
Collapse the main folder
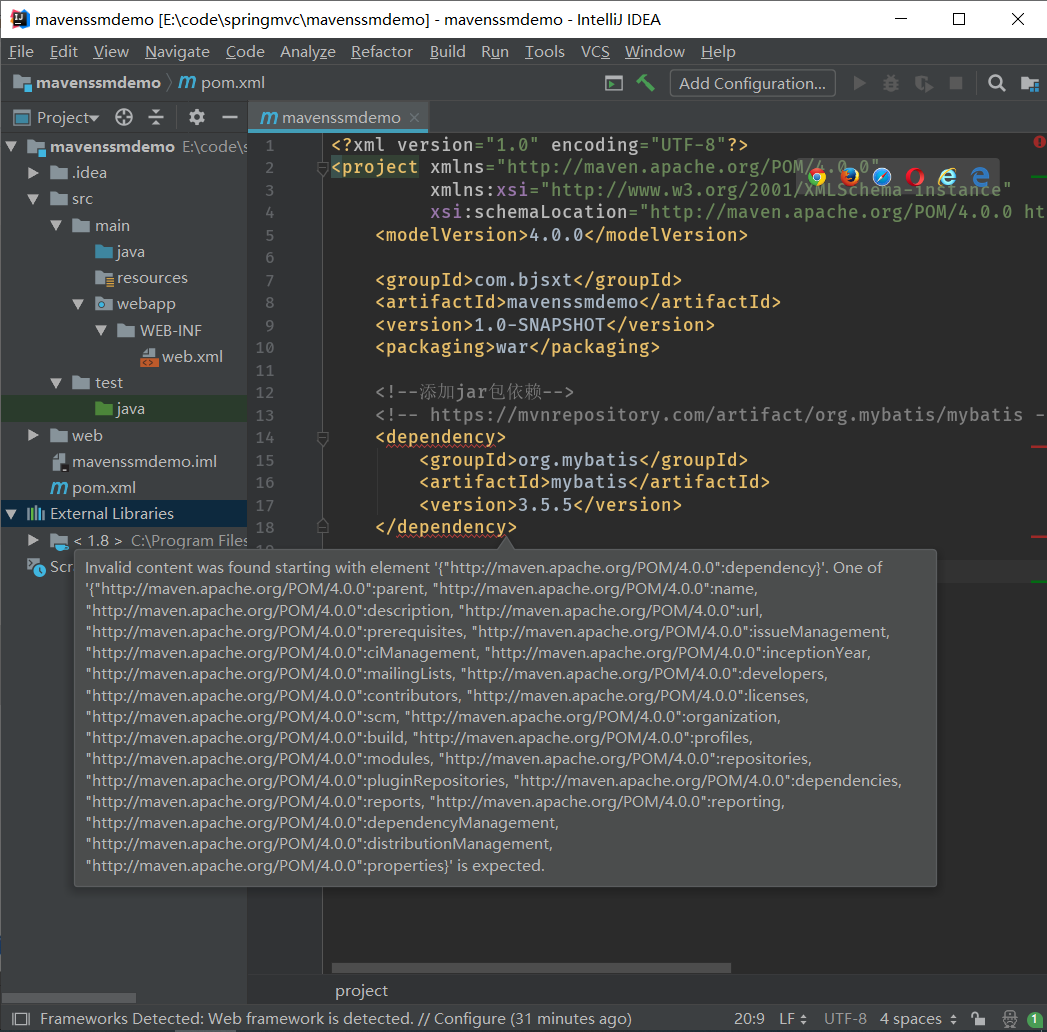[x=56, y=226]
